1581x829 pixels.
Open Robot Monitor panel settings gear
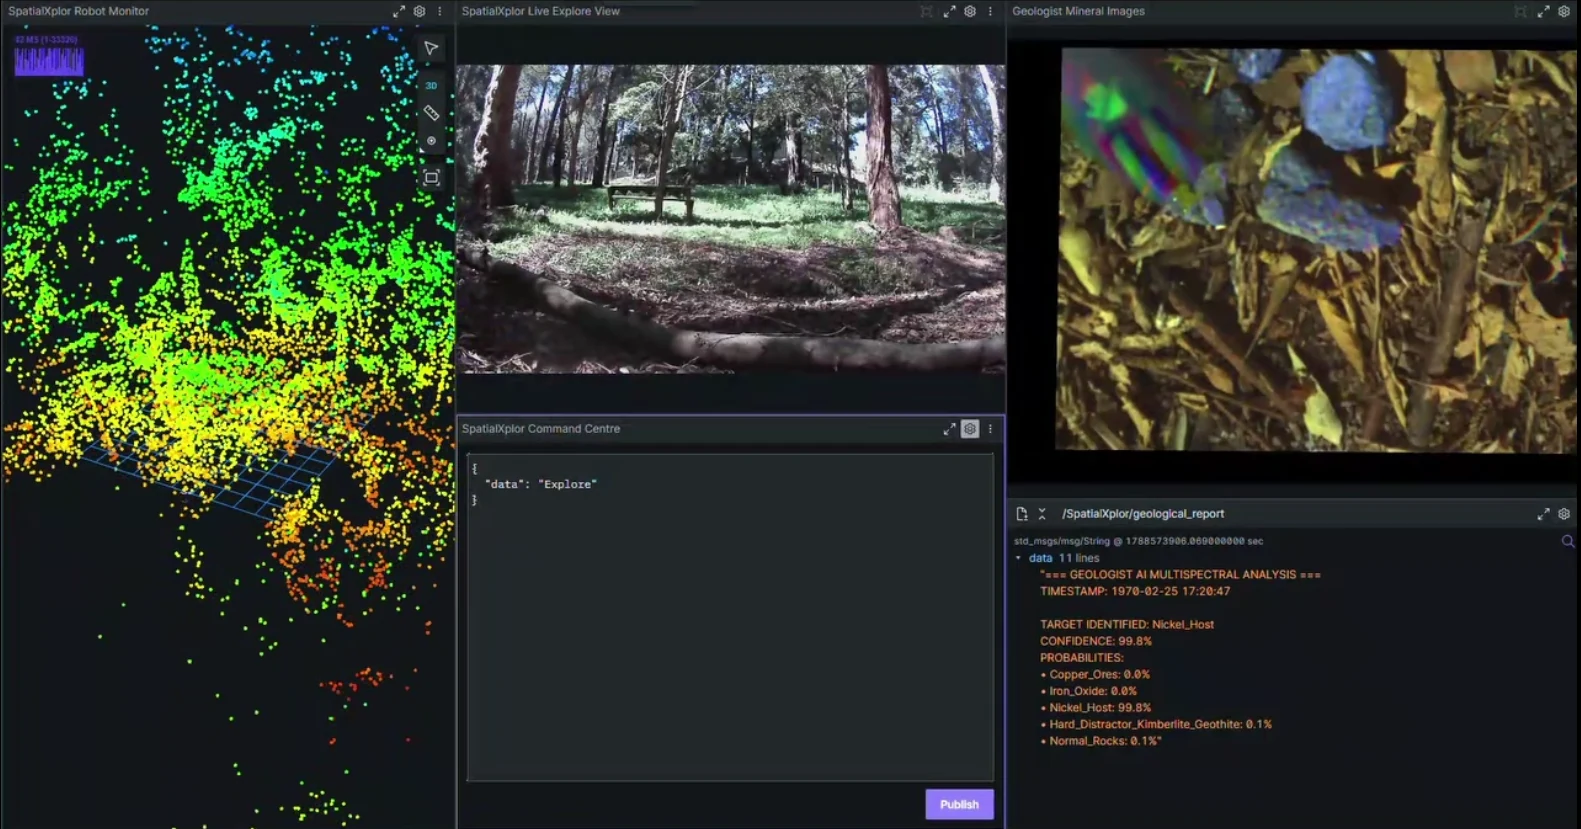[x=419, y=11]
